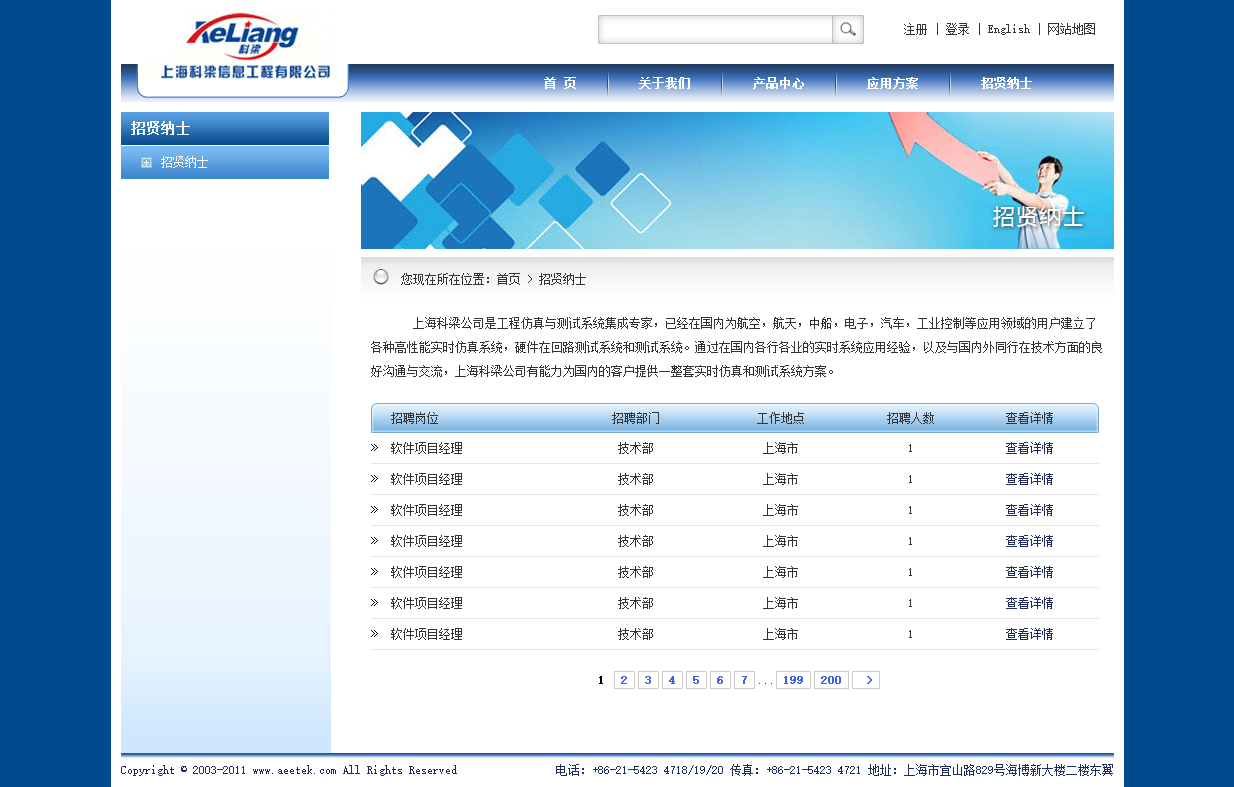
Task: Select 应用方案 in the navigation bar
Action: click(x=892, y=84)
